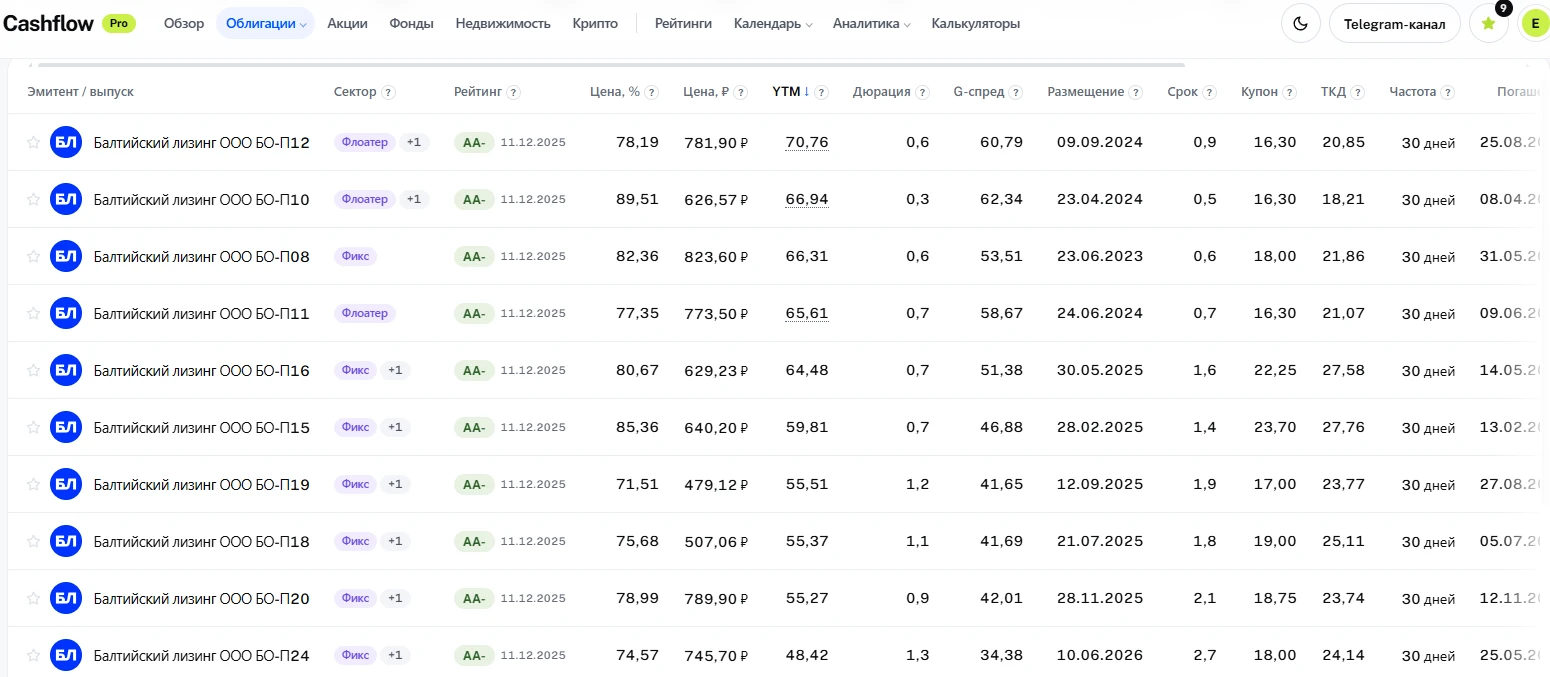
Task: Switch to Недвижимость section
Action: (503, 23)
